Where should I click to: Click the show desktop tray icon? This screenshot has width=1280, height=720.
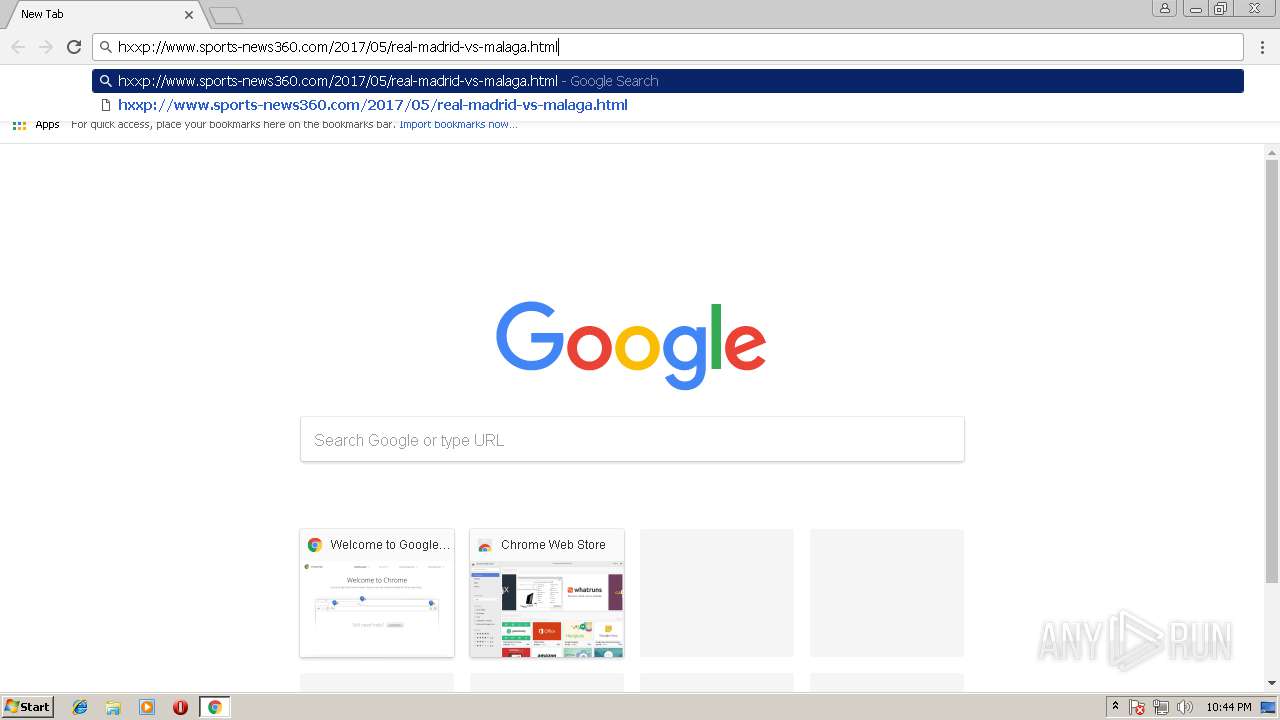[x=1269, y=707]
